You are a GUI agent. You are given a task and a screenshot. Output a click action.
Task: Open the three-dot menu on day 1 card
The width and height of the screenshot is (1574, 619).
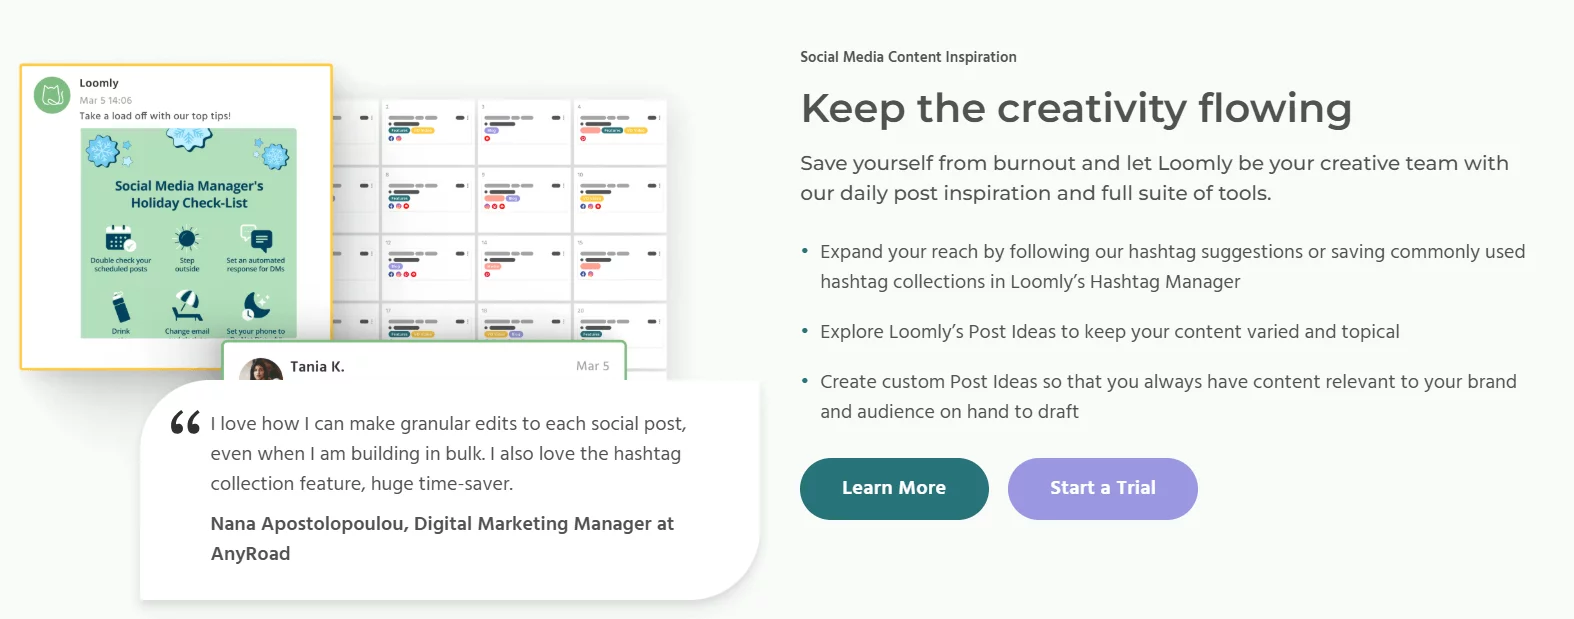tap(467, 117)
